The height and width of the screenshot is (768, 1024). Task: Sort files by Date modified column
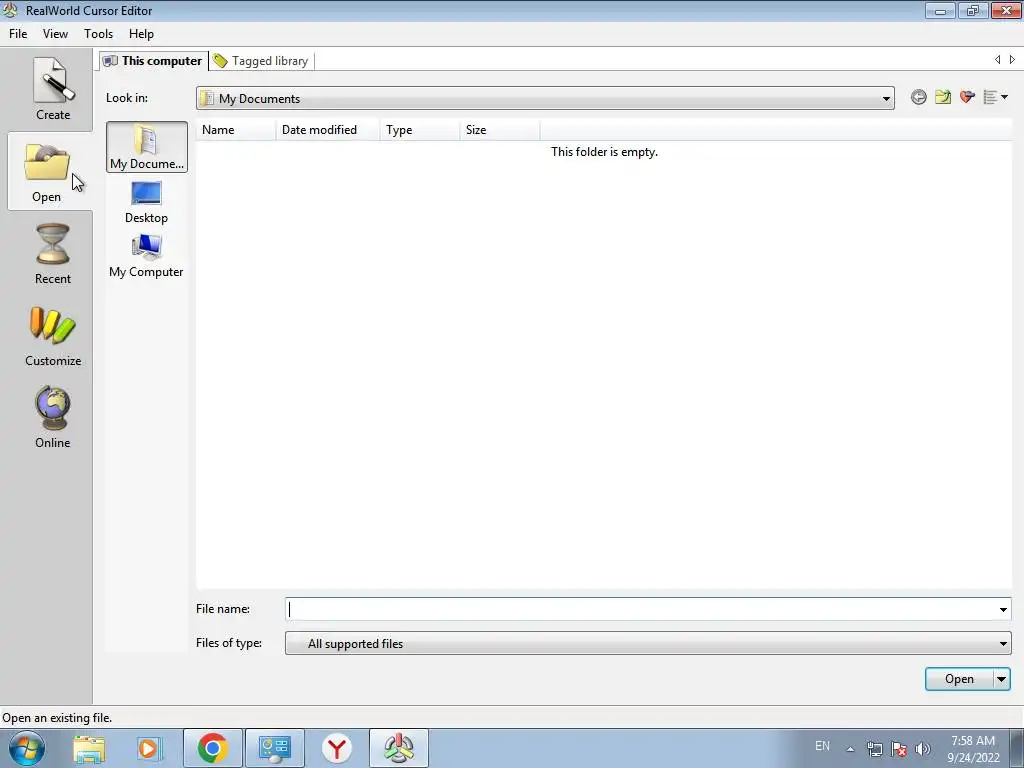coord(328,130)
